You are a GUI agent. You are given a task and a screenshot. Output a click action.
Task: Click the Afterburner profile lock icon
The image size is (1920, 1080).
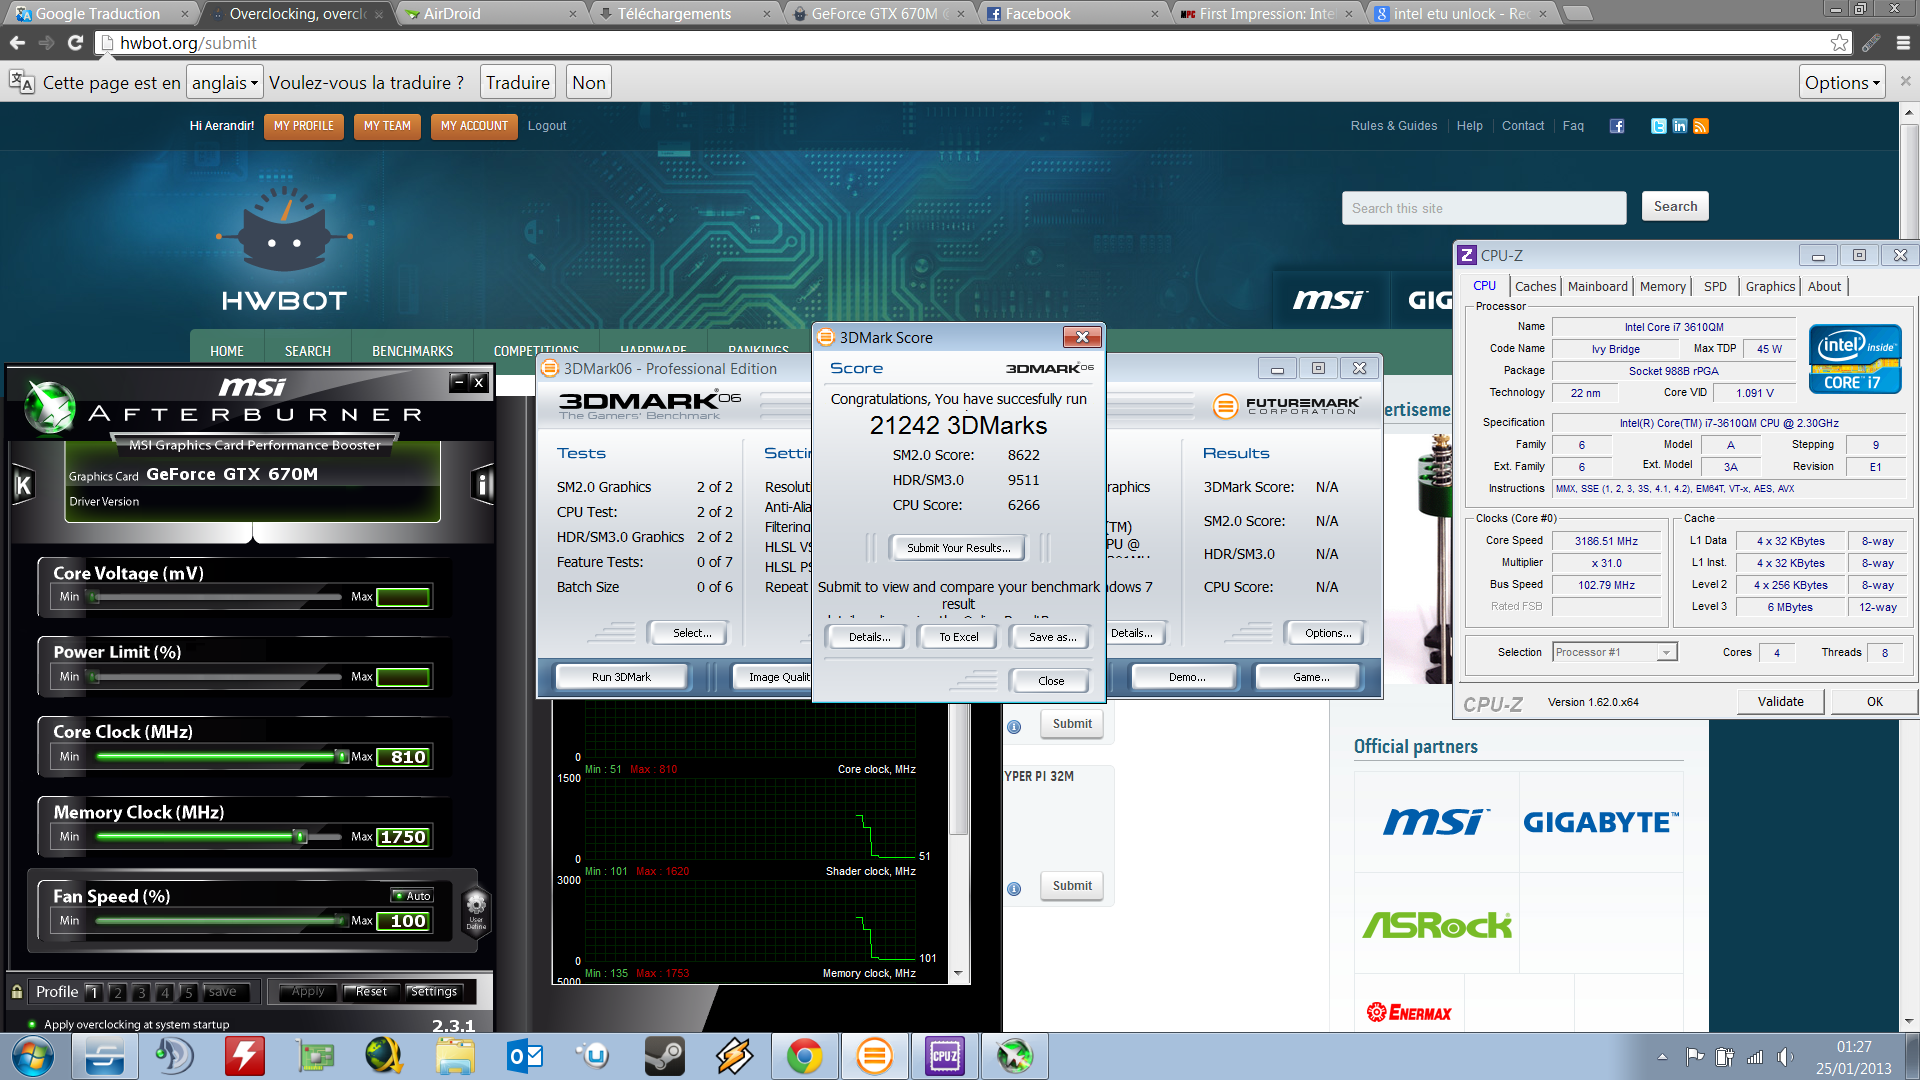[x=17, y=992]
